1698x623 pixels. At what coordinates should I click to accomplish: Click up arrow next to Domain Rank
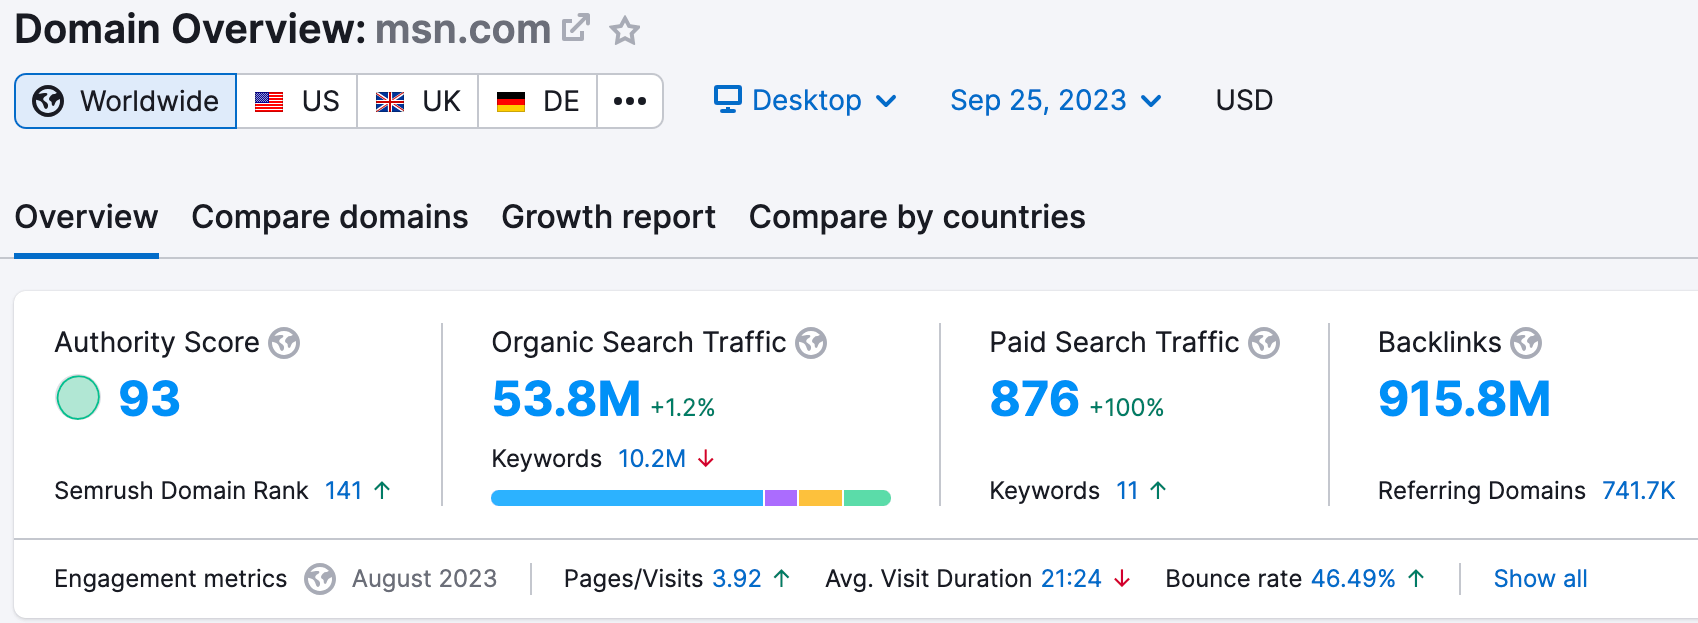(x=382, y=490)
